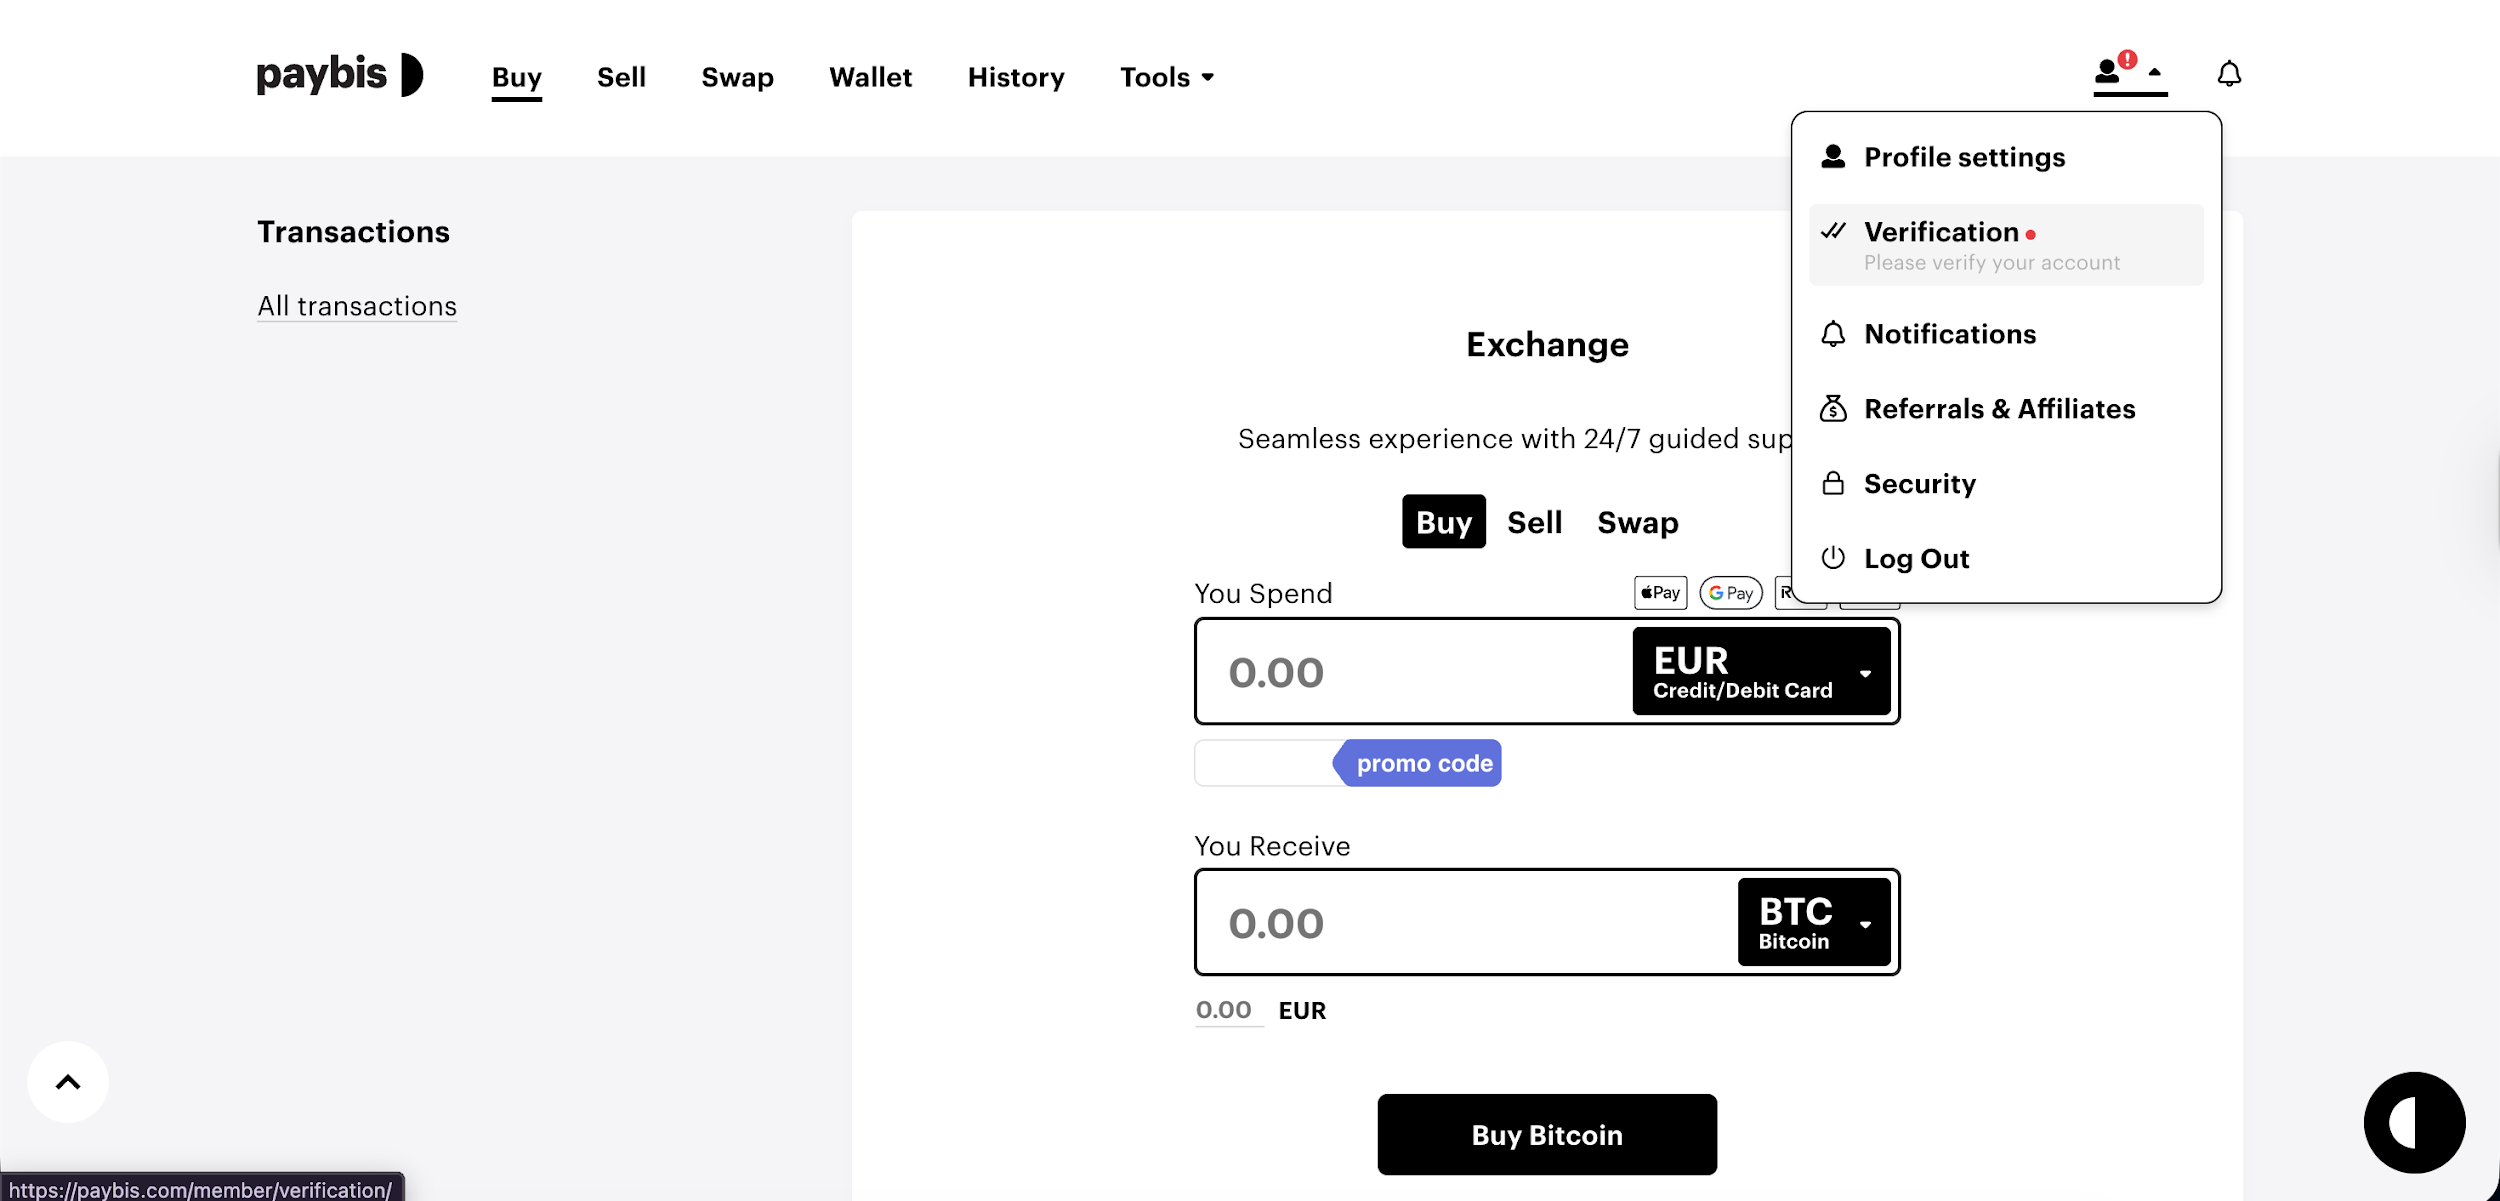Screen dimensions: 2500x1201
Task: Open the EUR Credit/Debit Card currency selector
Action: click(1761, 672)
